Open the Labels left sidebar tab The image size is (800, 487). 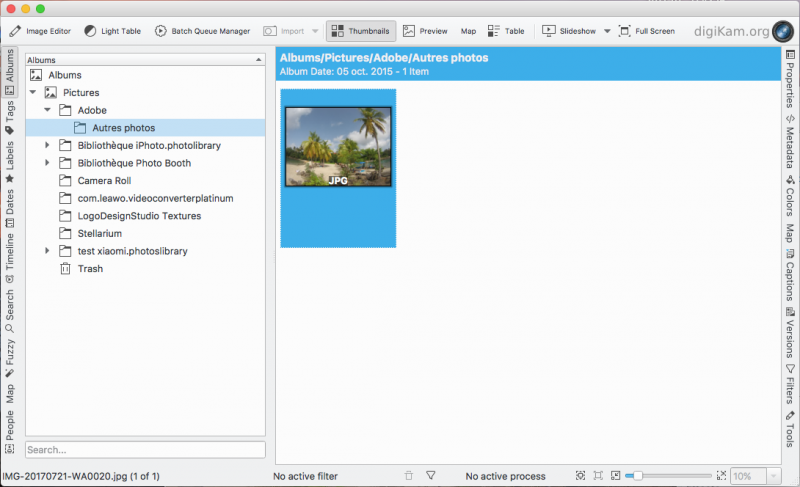(10, 162)
